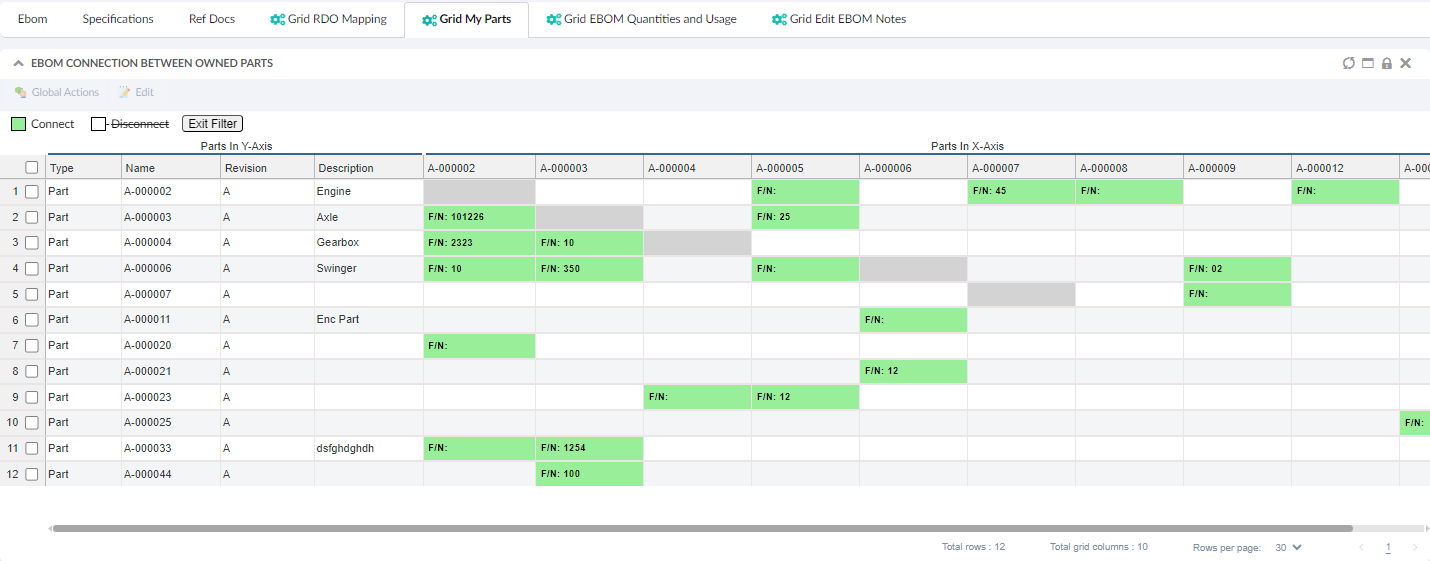Click the Grid RDO Mapping gear icon
This screenshot has height=561, width=1430.
click(277, 19)
